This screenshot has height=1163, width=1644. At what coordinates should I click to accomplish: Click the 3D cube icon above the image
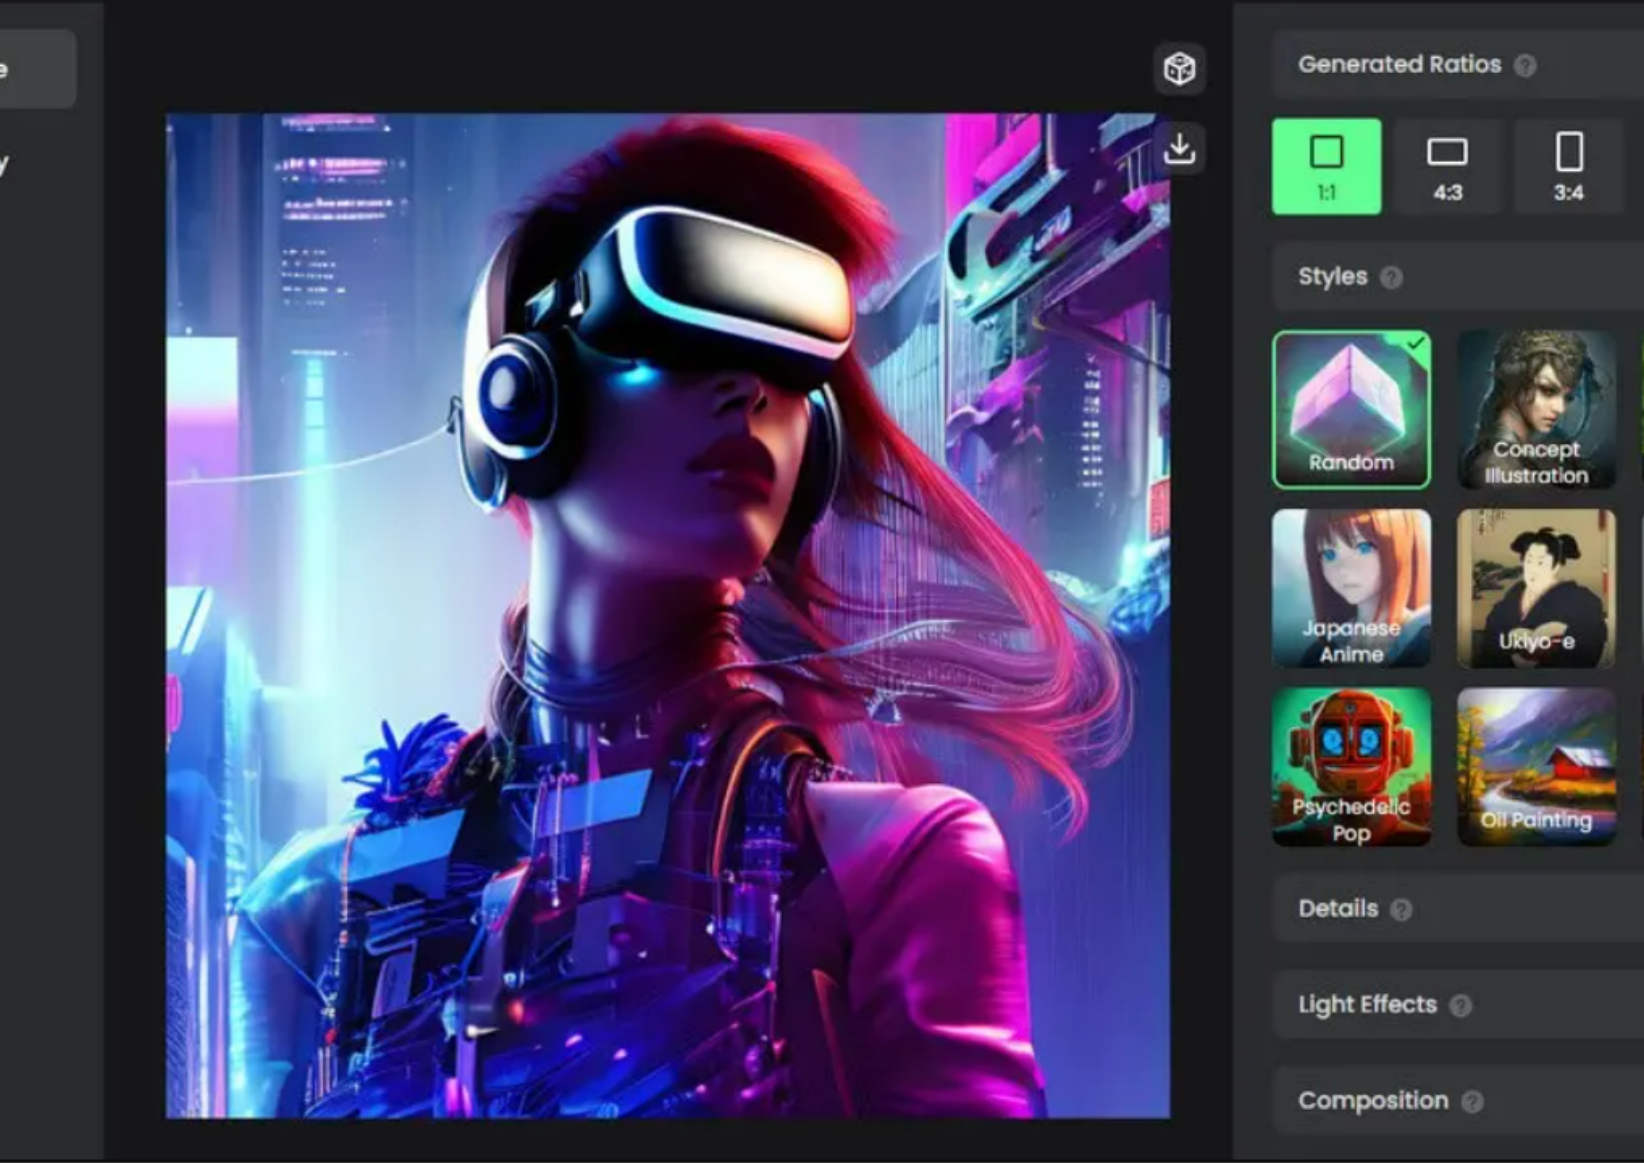click(x=1179, y=69)
